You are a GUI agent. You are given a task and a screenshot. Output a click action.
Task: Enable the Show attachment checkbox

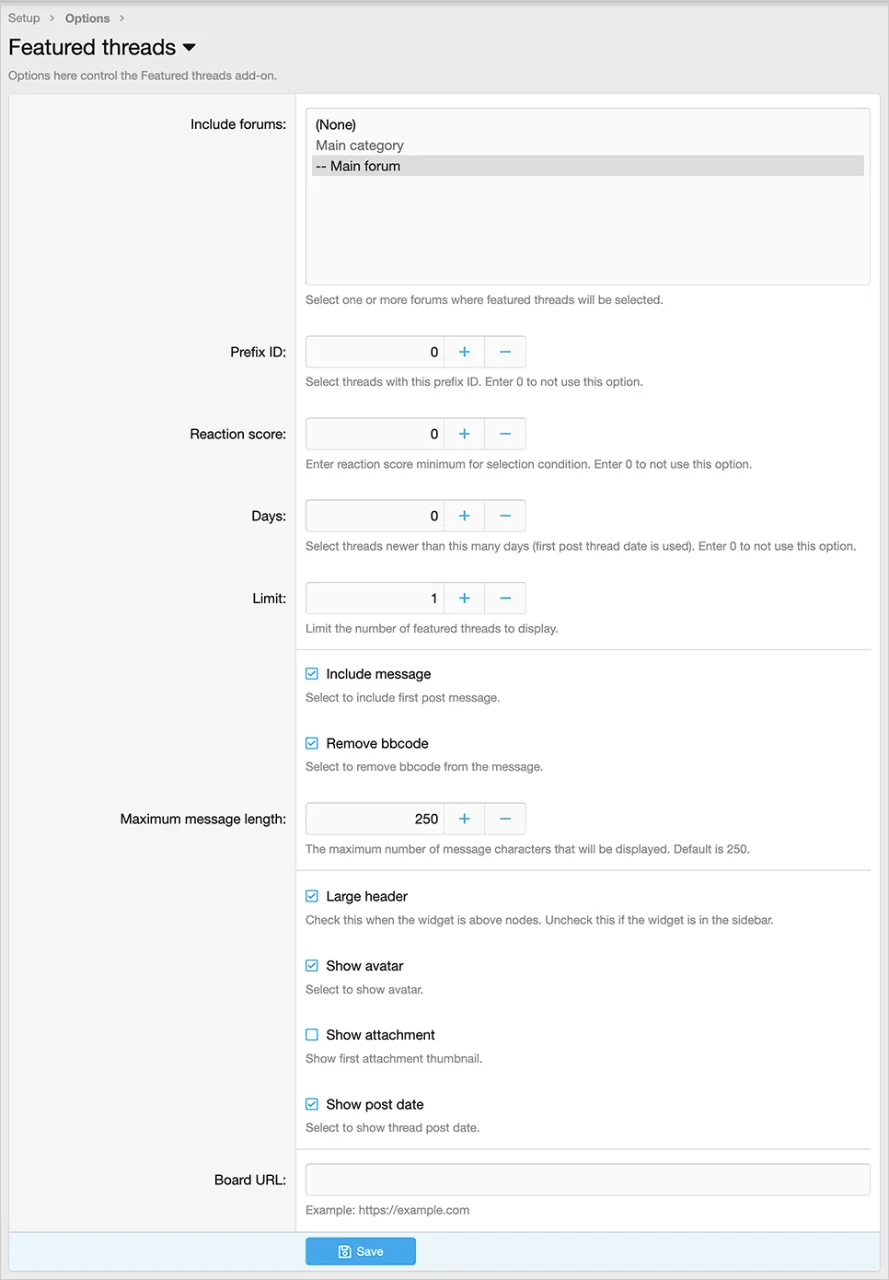[312, 1035]
